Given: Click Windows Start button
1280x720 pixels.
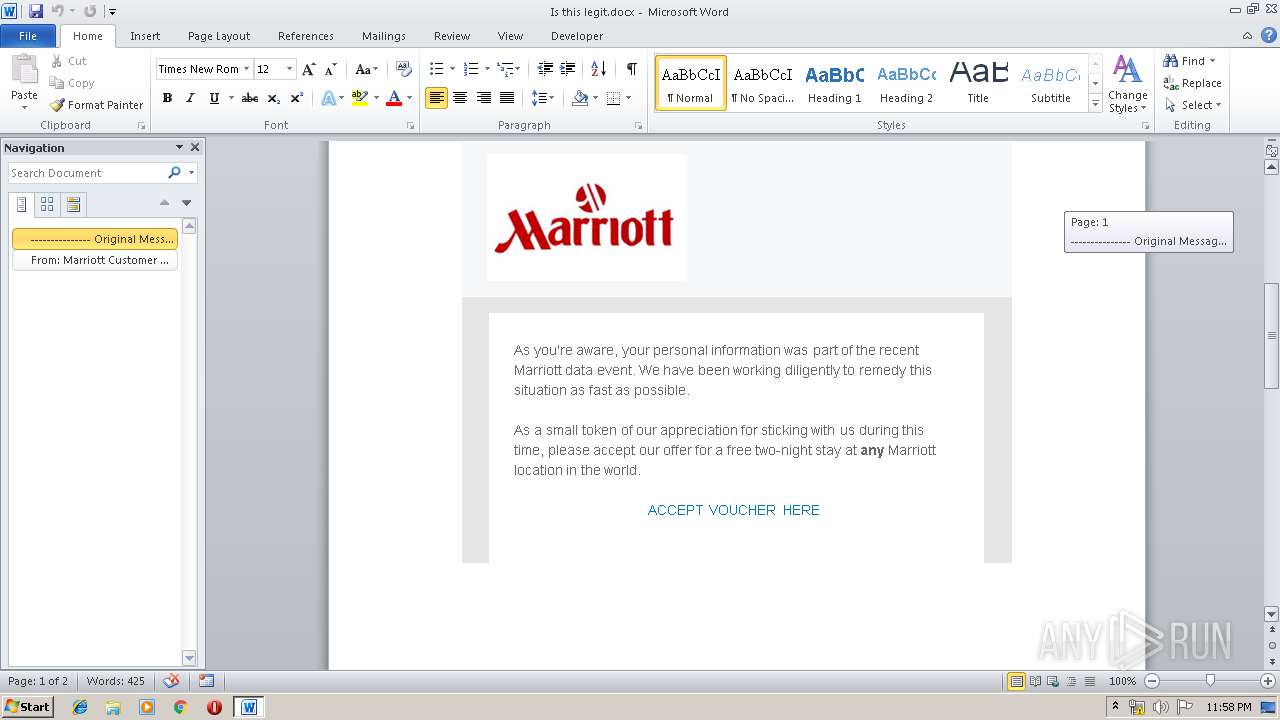Looking at the screenshot, I should [x=27, y=706].
